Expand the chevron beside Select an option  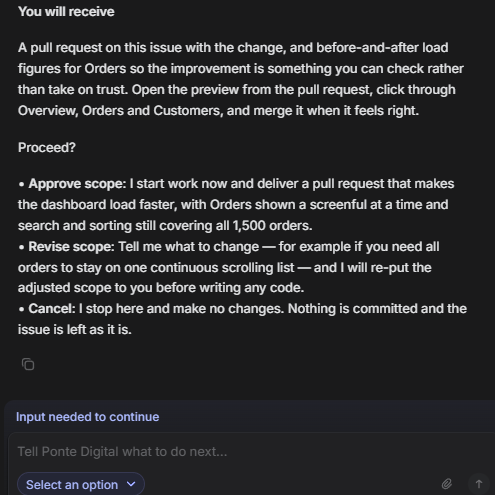[131, 484]
